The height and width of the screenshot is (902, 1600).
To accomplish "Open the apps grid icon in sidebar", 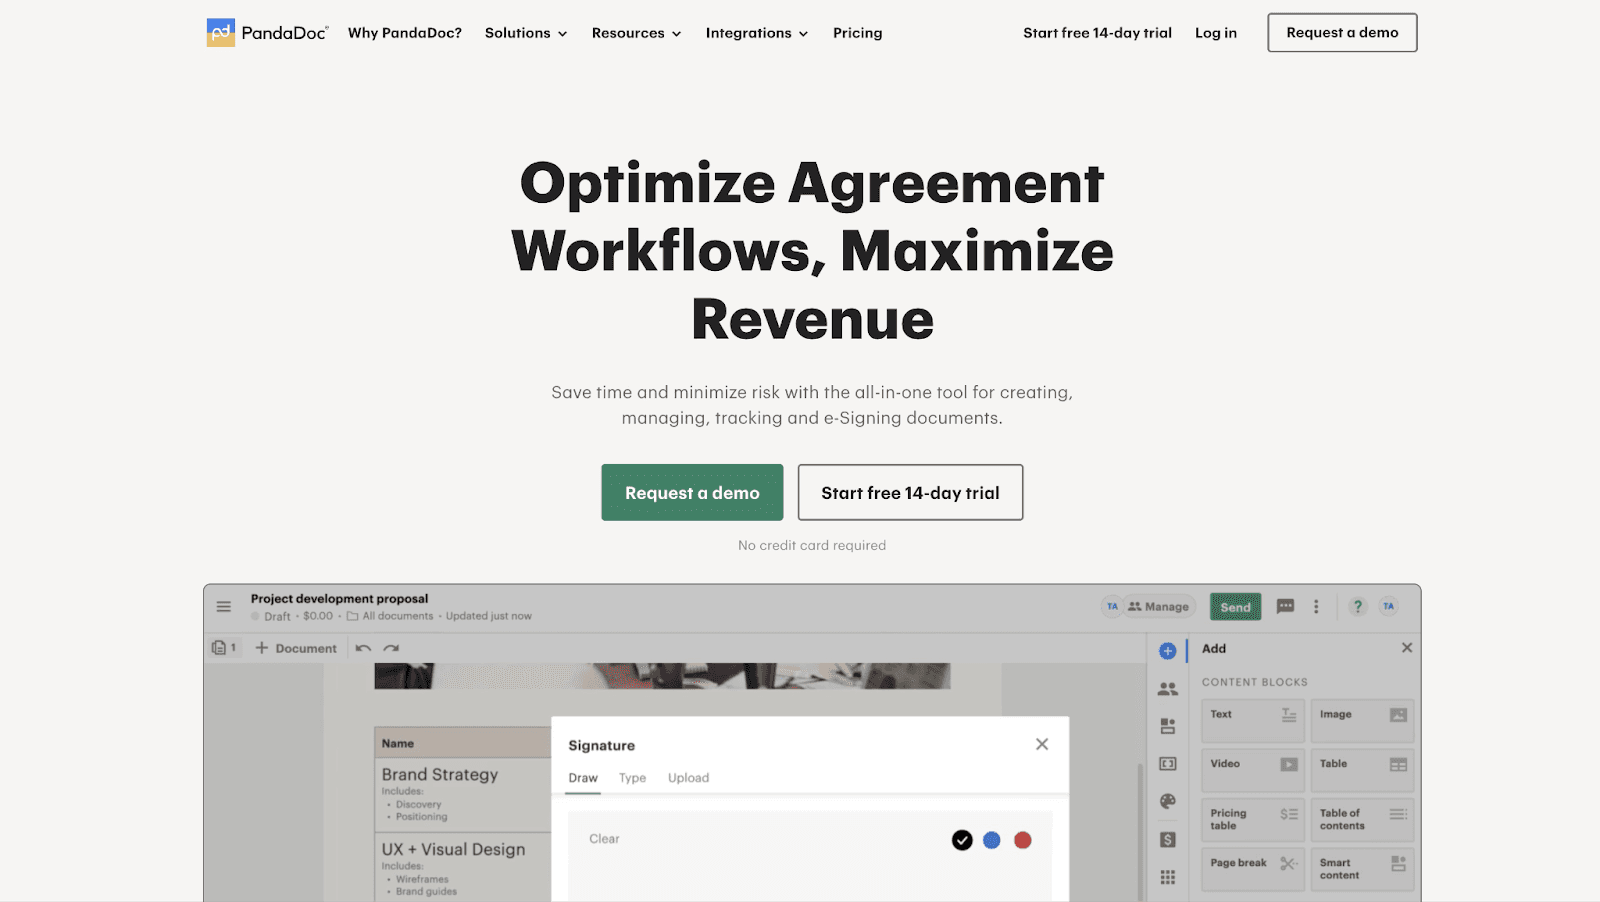I will coord(1167,877).
